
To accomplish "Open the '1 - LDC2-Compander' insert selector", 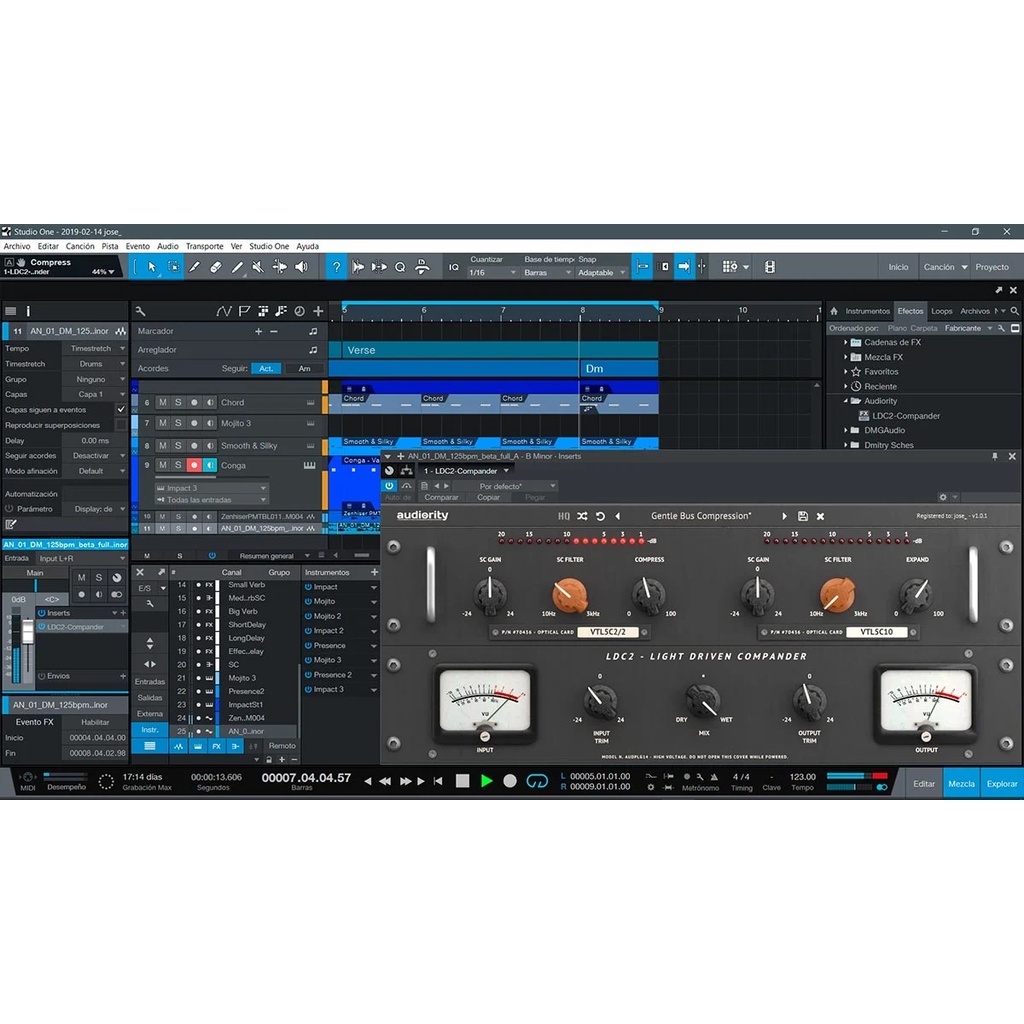I will 466,471.
